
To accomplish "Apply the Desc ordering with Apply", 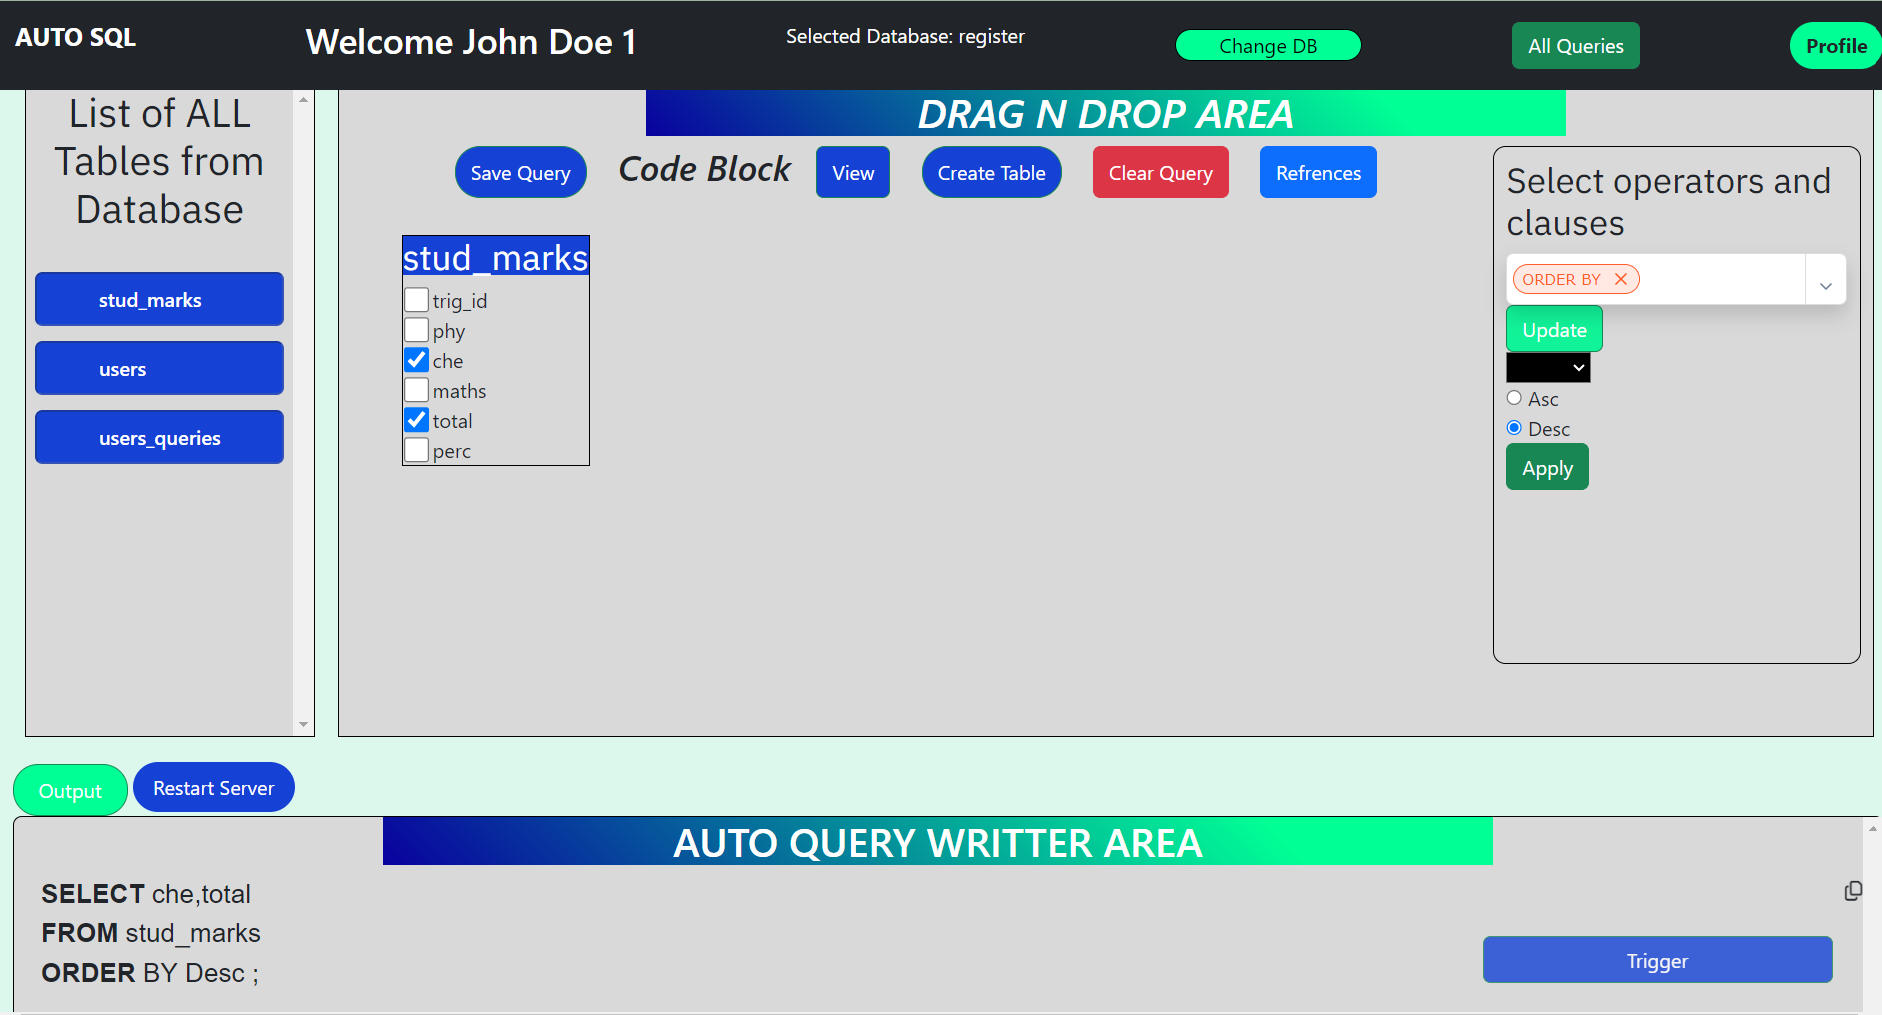I will [x=1547, y=466].
